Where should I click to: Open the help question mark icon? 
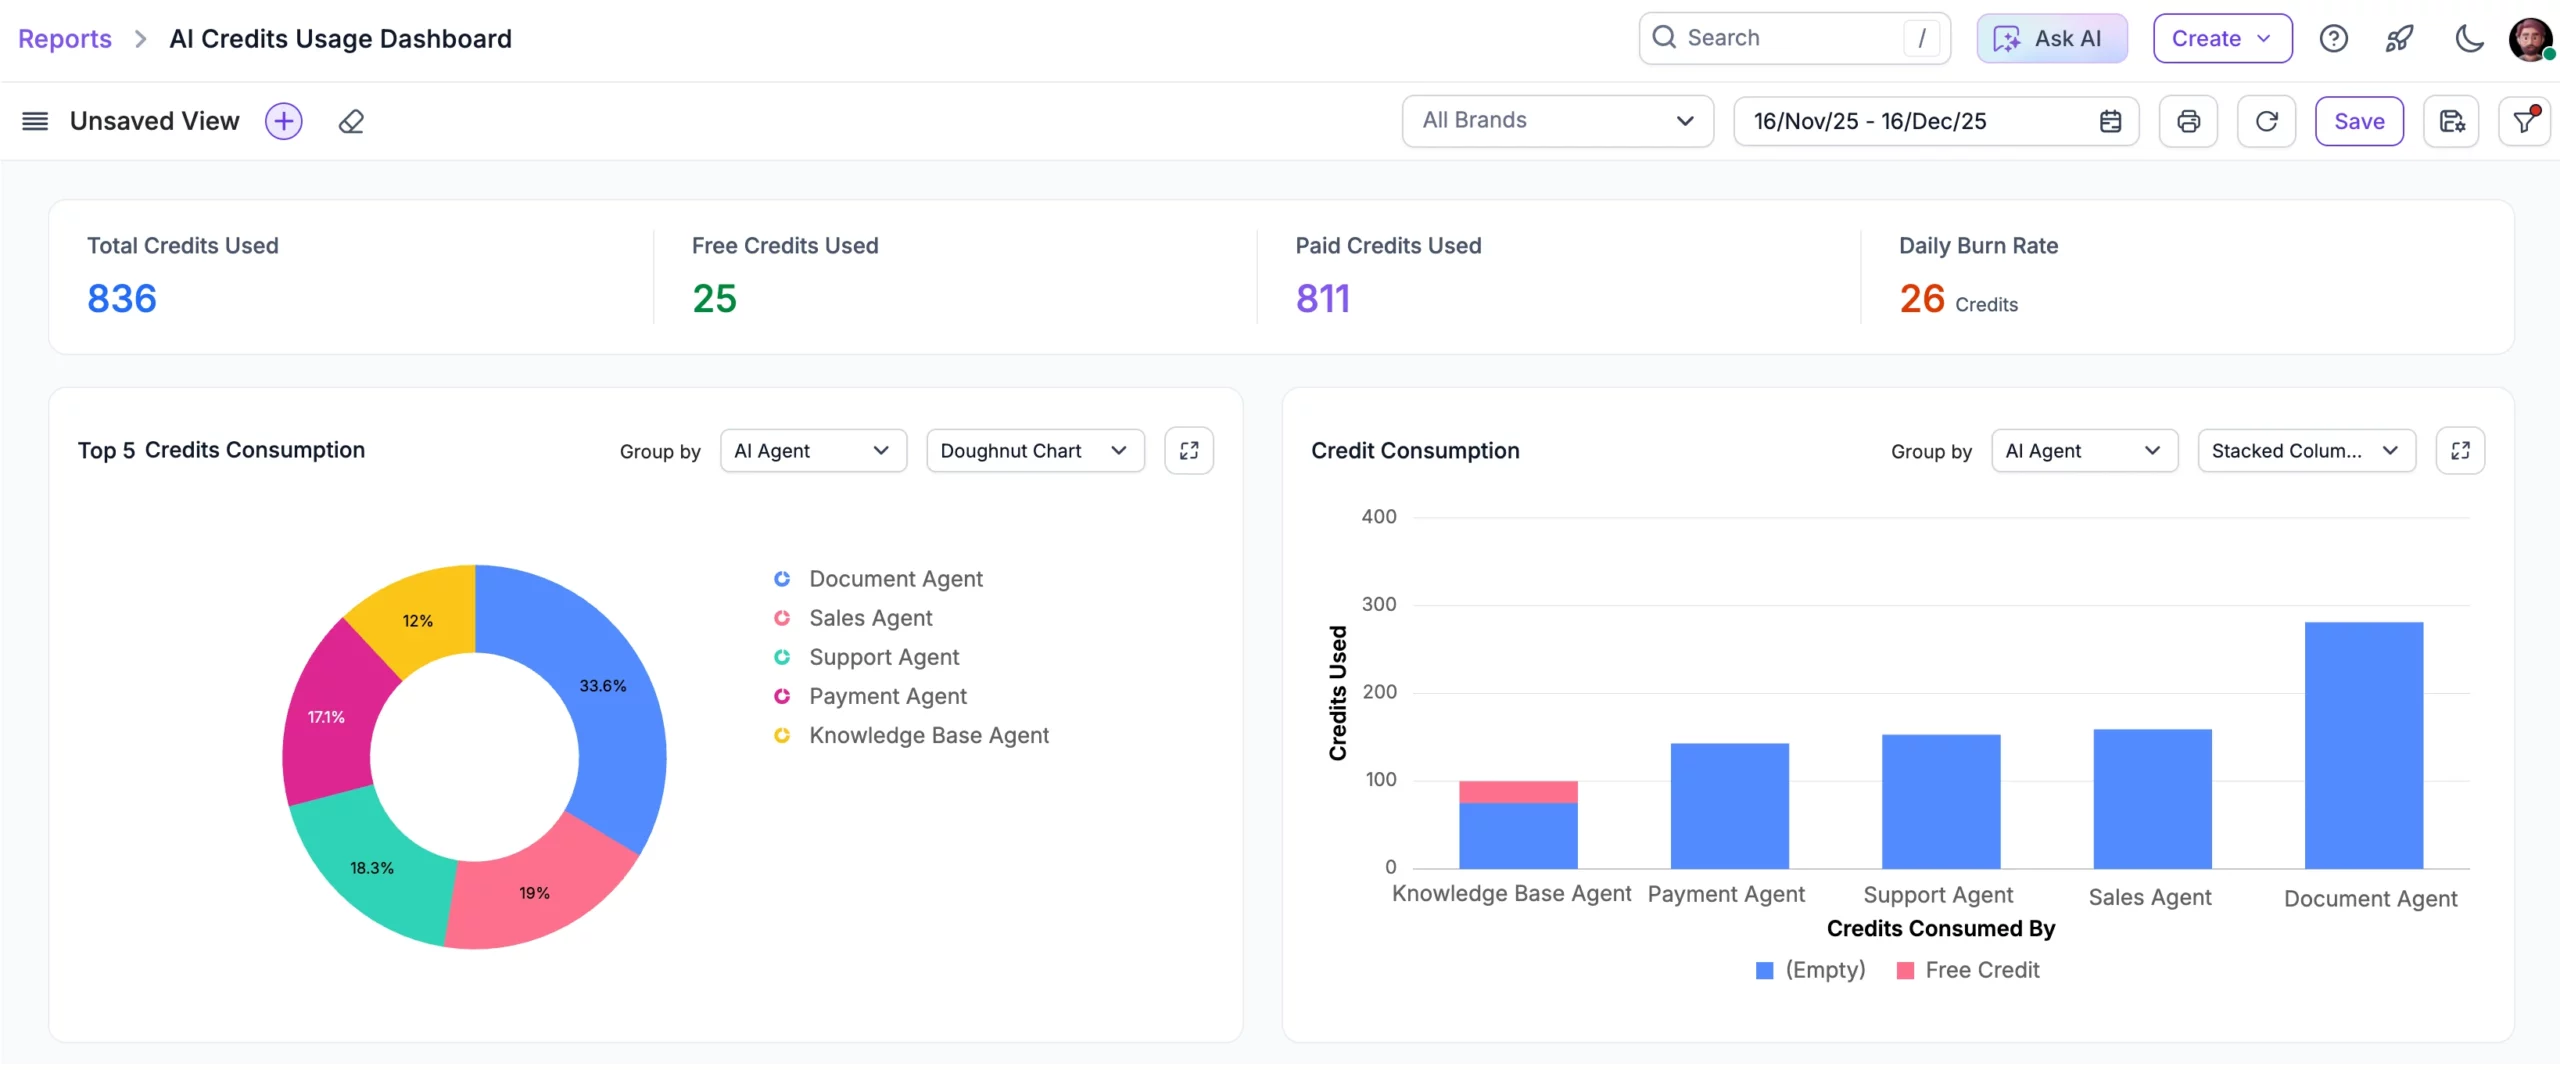click(x=2333, y=39)
